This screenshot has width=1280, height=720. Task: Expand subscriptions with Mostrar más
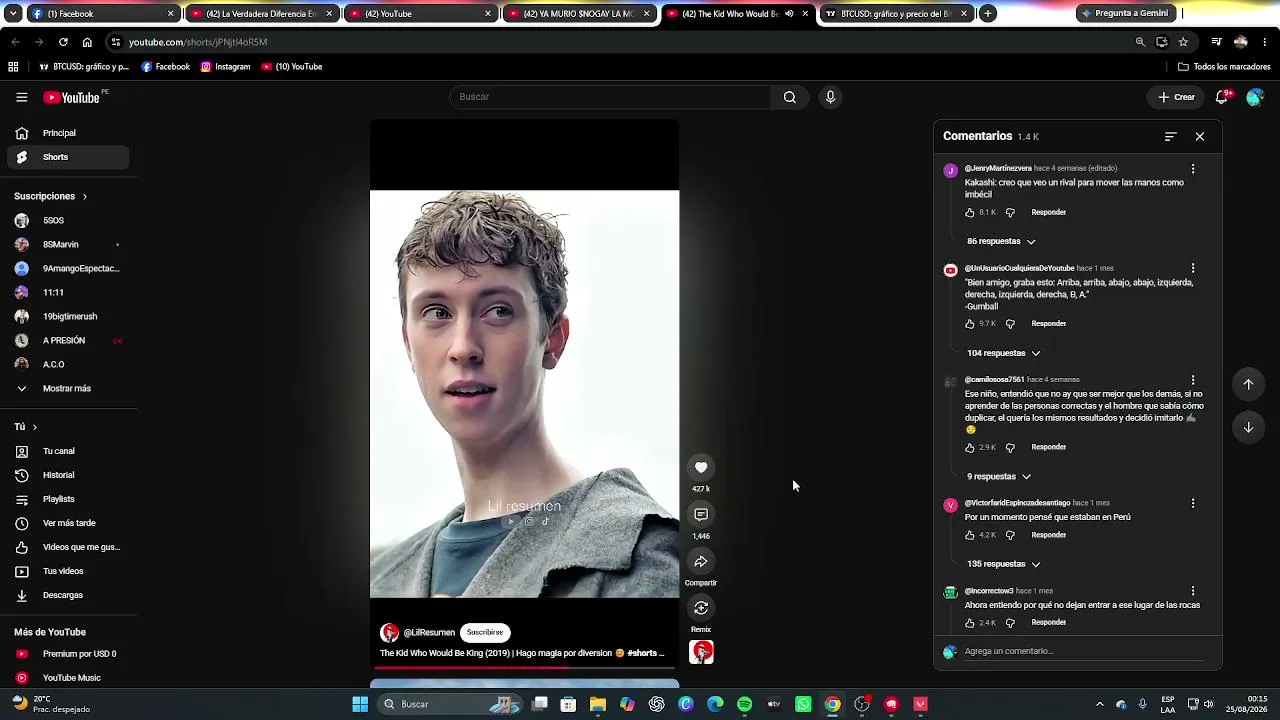click(x=66, y=388)
